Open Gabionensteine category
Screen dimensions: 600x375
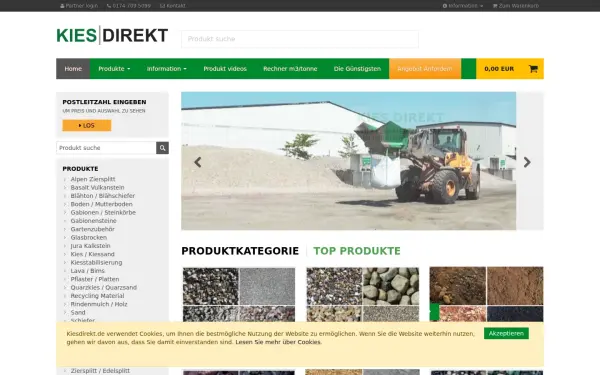click(93, 221)
